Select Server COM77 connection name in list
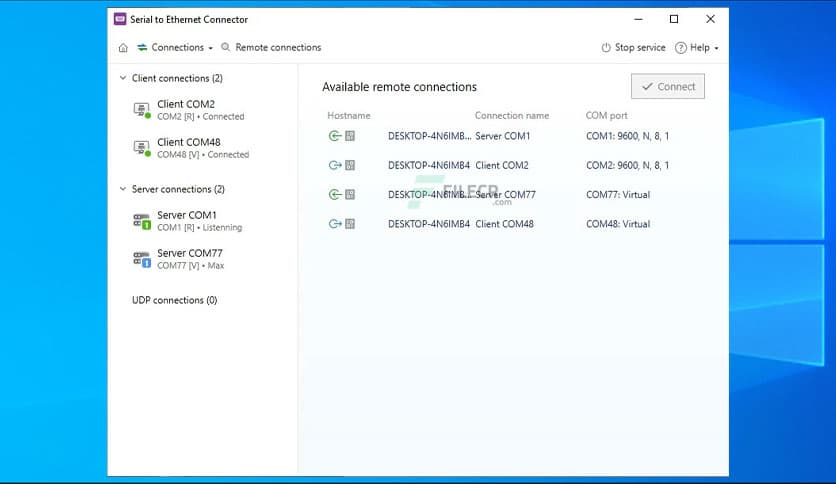Image resolution: width=836 pixels, height=484 pixels. [505, 195]
